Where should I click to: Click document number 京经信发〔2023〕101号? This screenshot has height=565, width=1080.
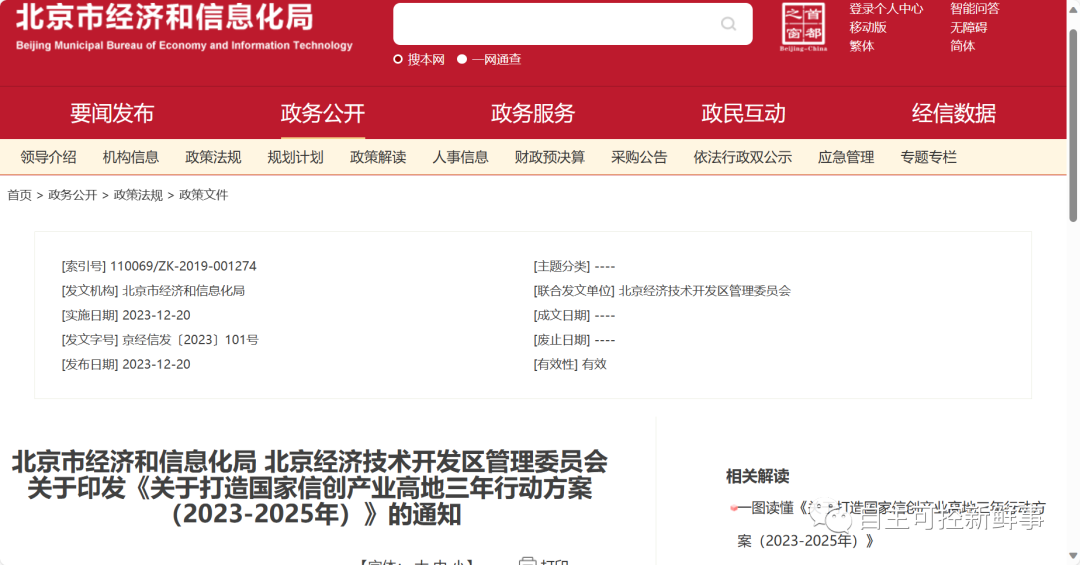[x=190, y=340]
